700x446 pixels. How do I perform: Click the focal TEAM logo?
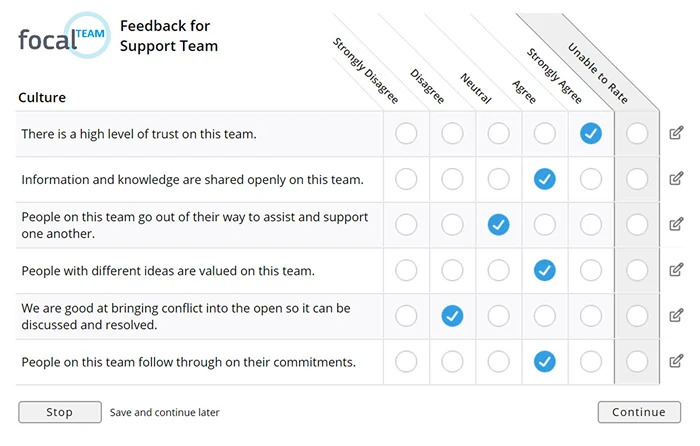(x=62, y=37)
